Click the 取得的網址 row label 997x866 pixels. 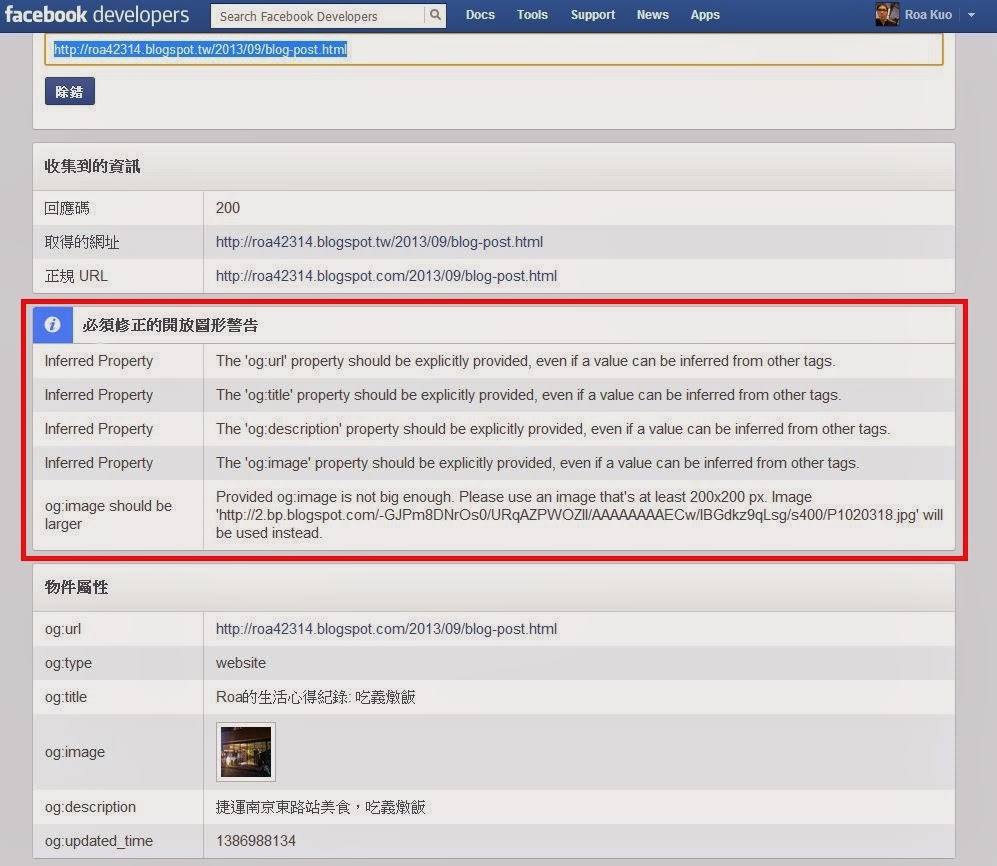pos(81,242)
